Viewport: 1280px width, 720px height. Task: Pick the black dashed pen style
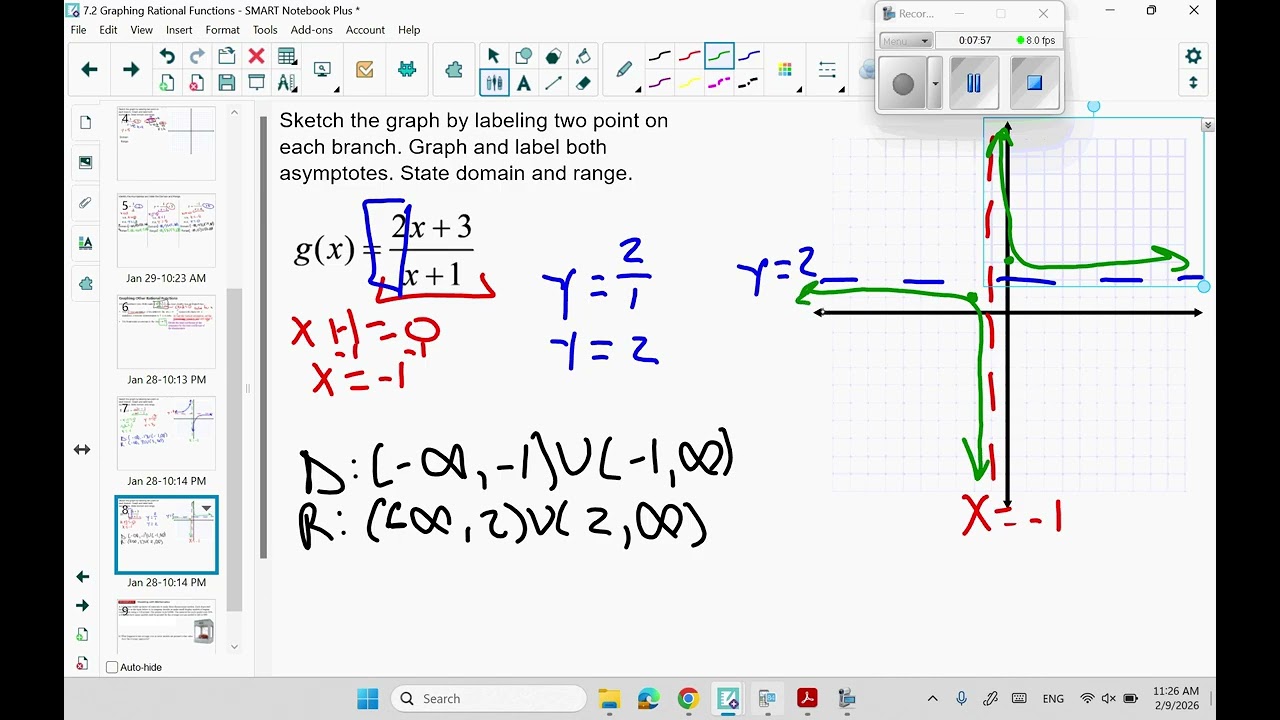coord(750,83)
